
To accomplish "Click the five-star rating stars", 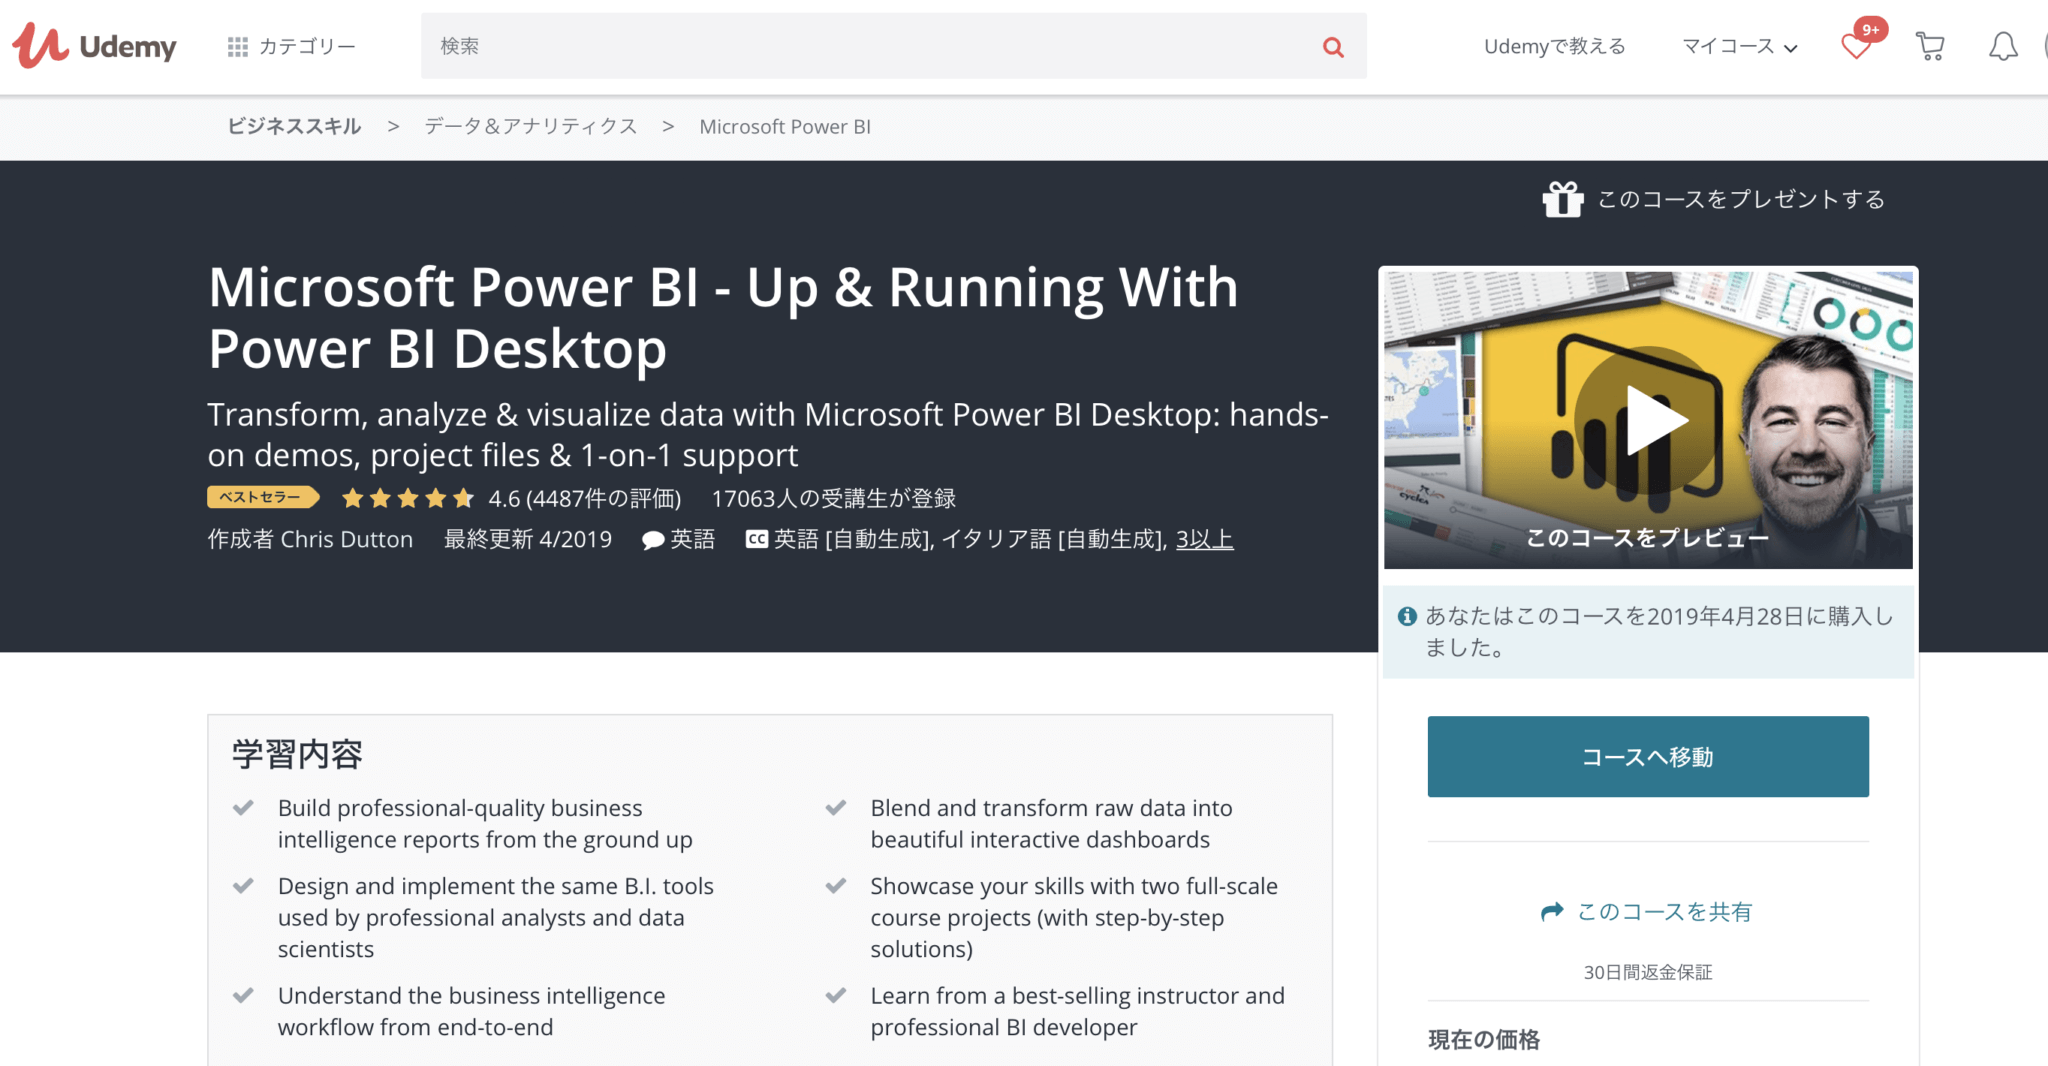I will 408,498.
